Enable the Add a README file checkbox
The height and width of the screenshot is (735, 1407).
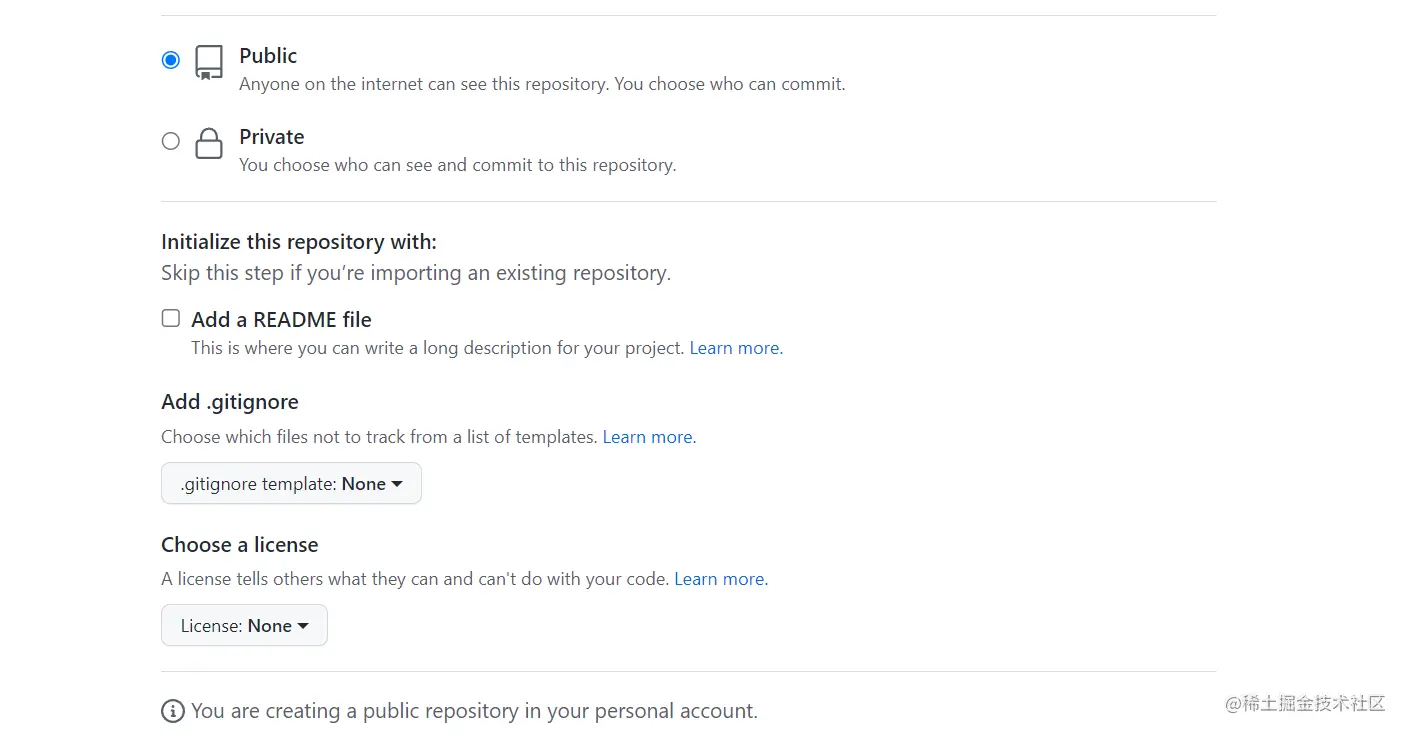[171, 319]
